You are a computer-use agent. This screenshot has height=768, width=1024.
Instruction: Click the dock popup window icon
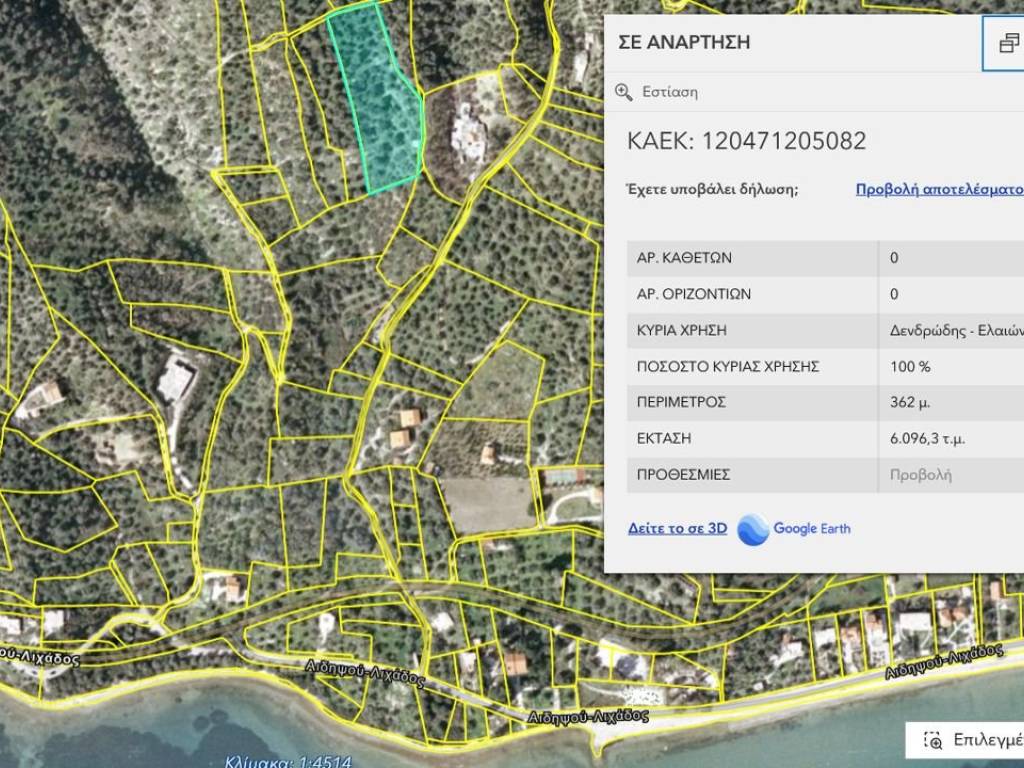[x=1007, y=43]
